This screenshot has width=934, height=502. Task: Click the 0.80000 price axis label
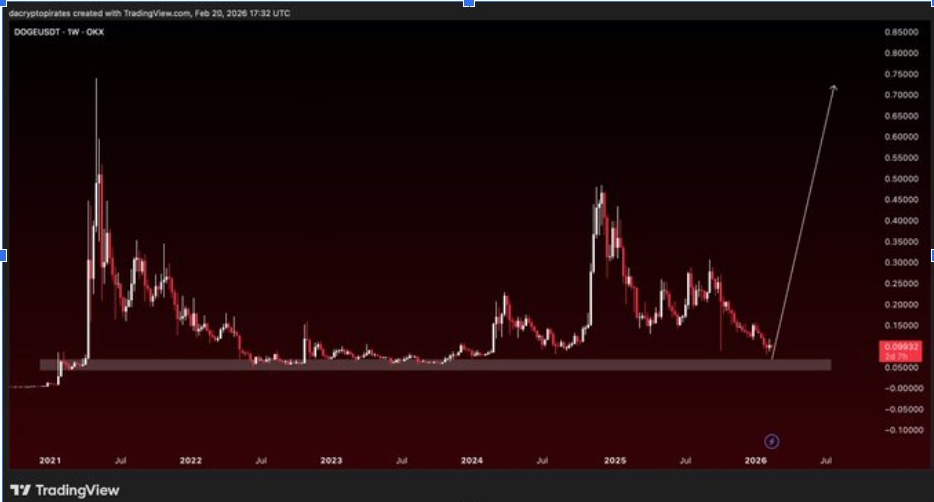coord(901,53)
